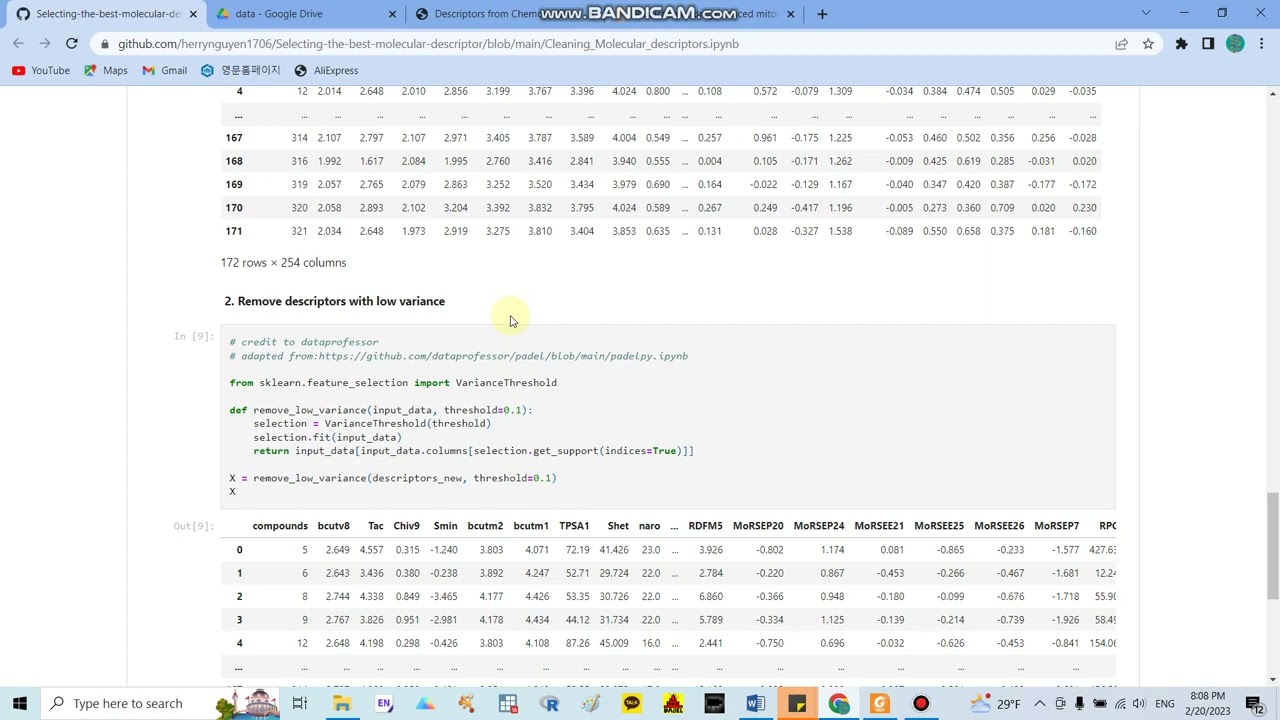The width and height of the screenshot is (1280, 720).
Task: Open the 영문홈페이지 bookmark
Action: point(240,70)
